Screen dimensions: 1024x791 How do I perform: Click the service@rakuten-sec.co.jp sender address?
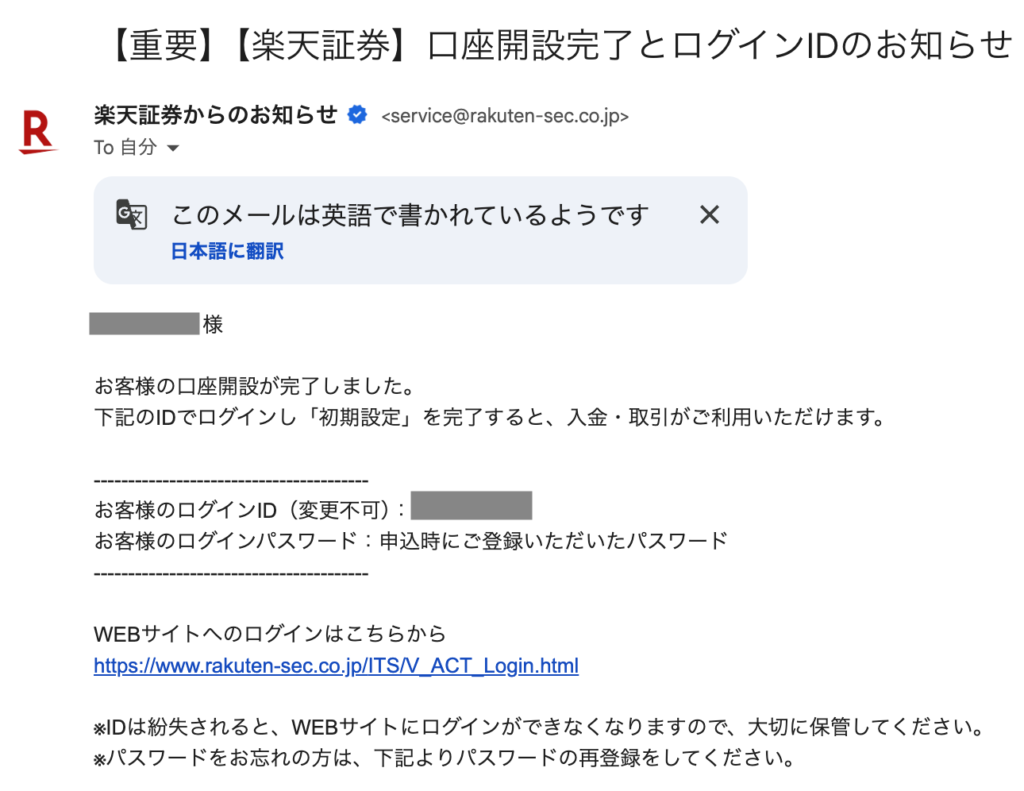(x=505, y=117)
